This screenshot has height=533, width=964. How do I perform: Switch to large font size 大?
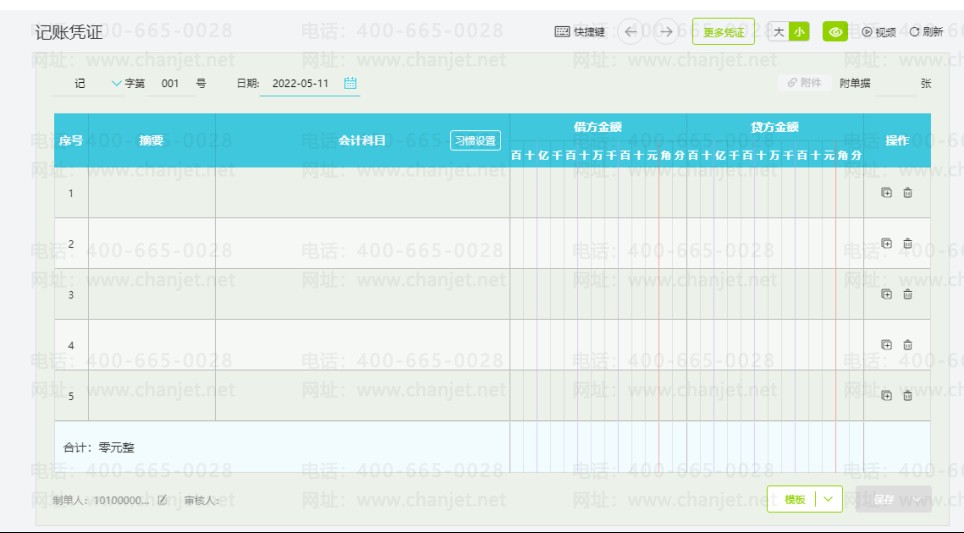coord(778,31)
